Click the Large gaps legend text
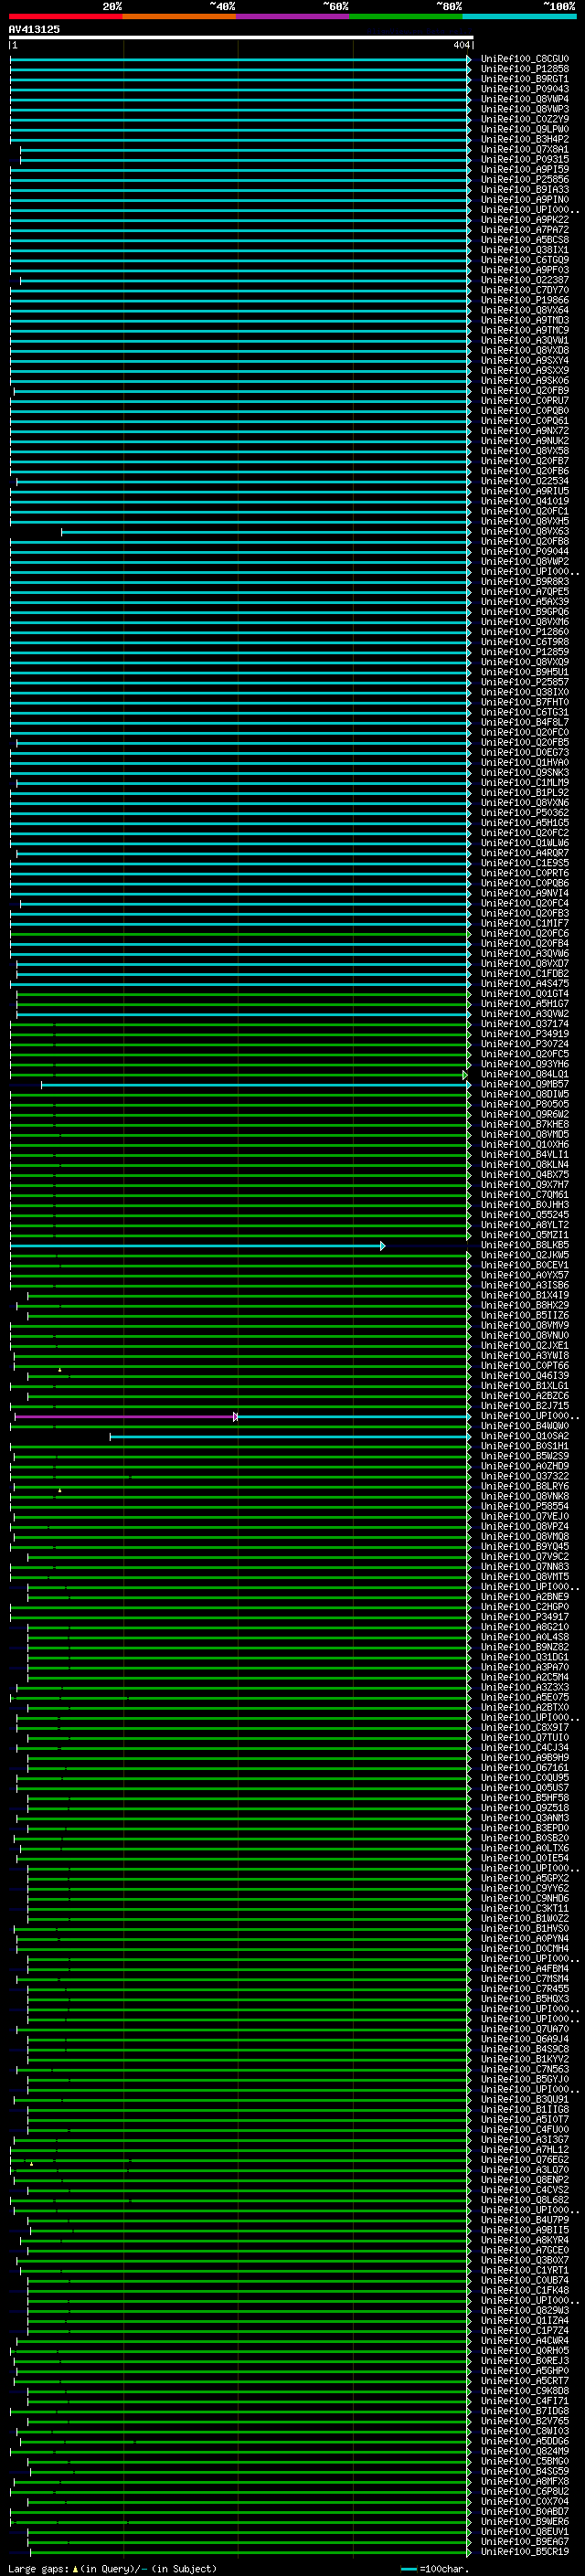This screenshot has height=2576, width=585. tap(112, 2569)
